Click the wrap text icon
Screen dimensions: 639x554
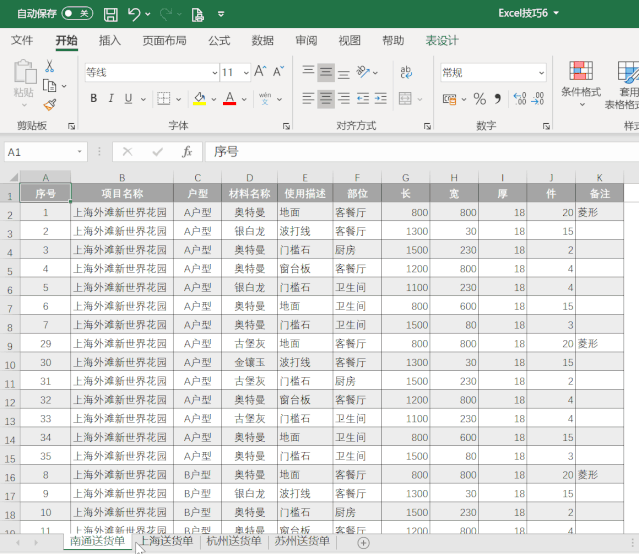(x=405, y=72)
